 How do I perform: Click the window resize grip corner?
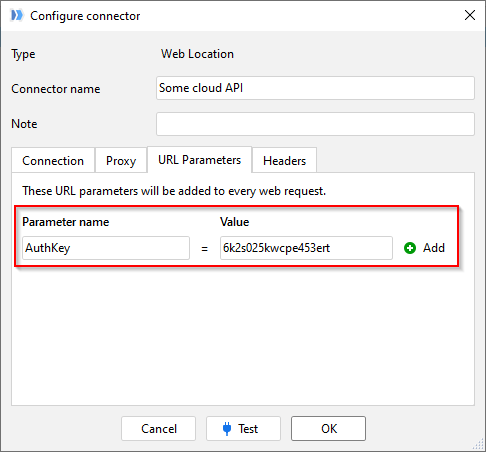point(478,445)
